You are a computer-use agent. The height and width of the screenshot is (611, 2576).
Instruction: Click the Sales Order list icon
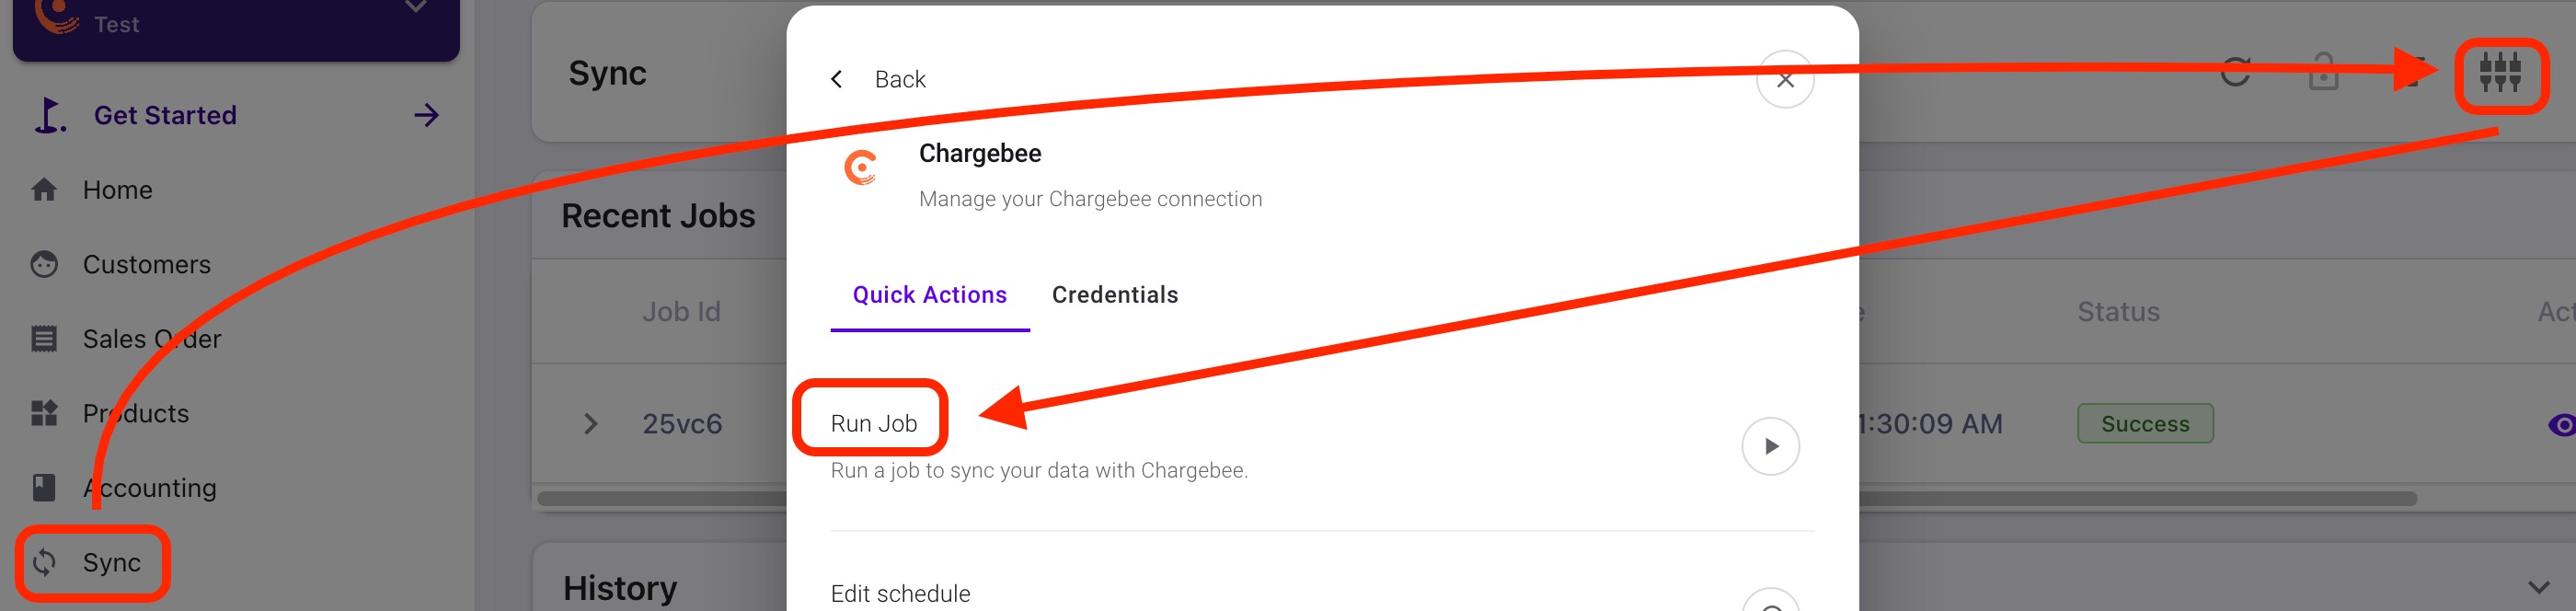click(x=44, y=339)
